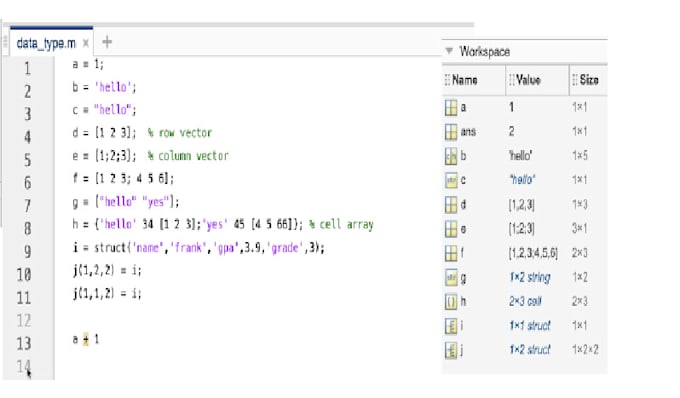Select the struct icon of variable i
Screen dimensions: 680x398
(x=451, y=326)
